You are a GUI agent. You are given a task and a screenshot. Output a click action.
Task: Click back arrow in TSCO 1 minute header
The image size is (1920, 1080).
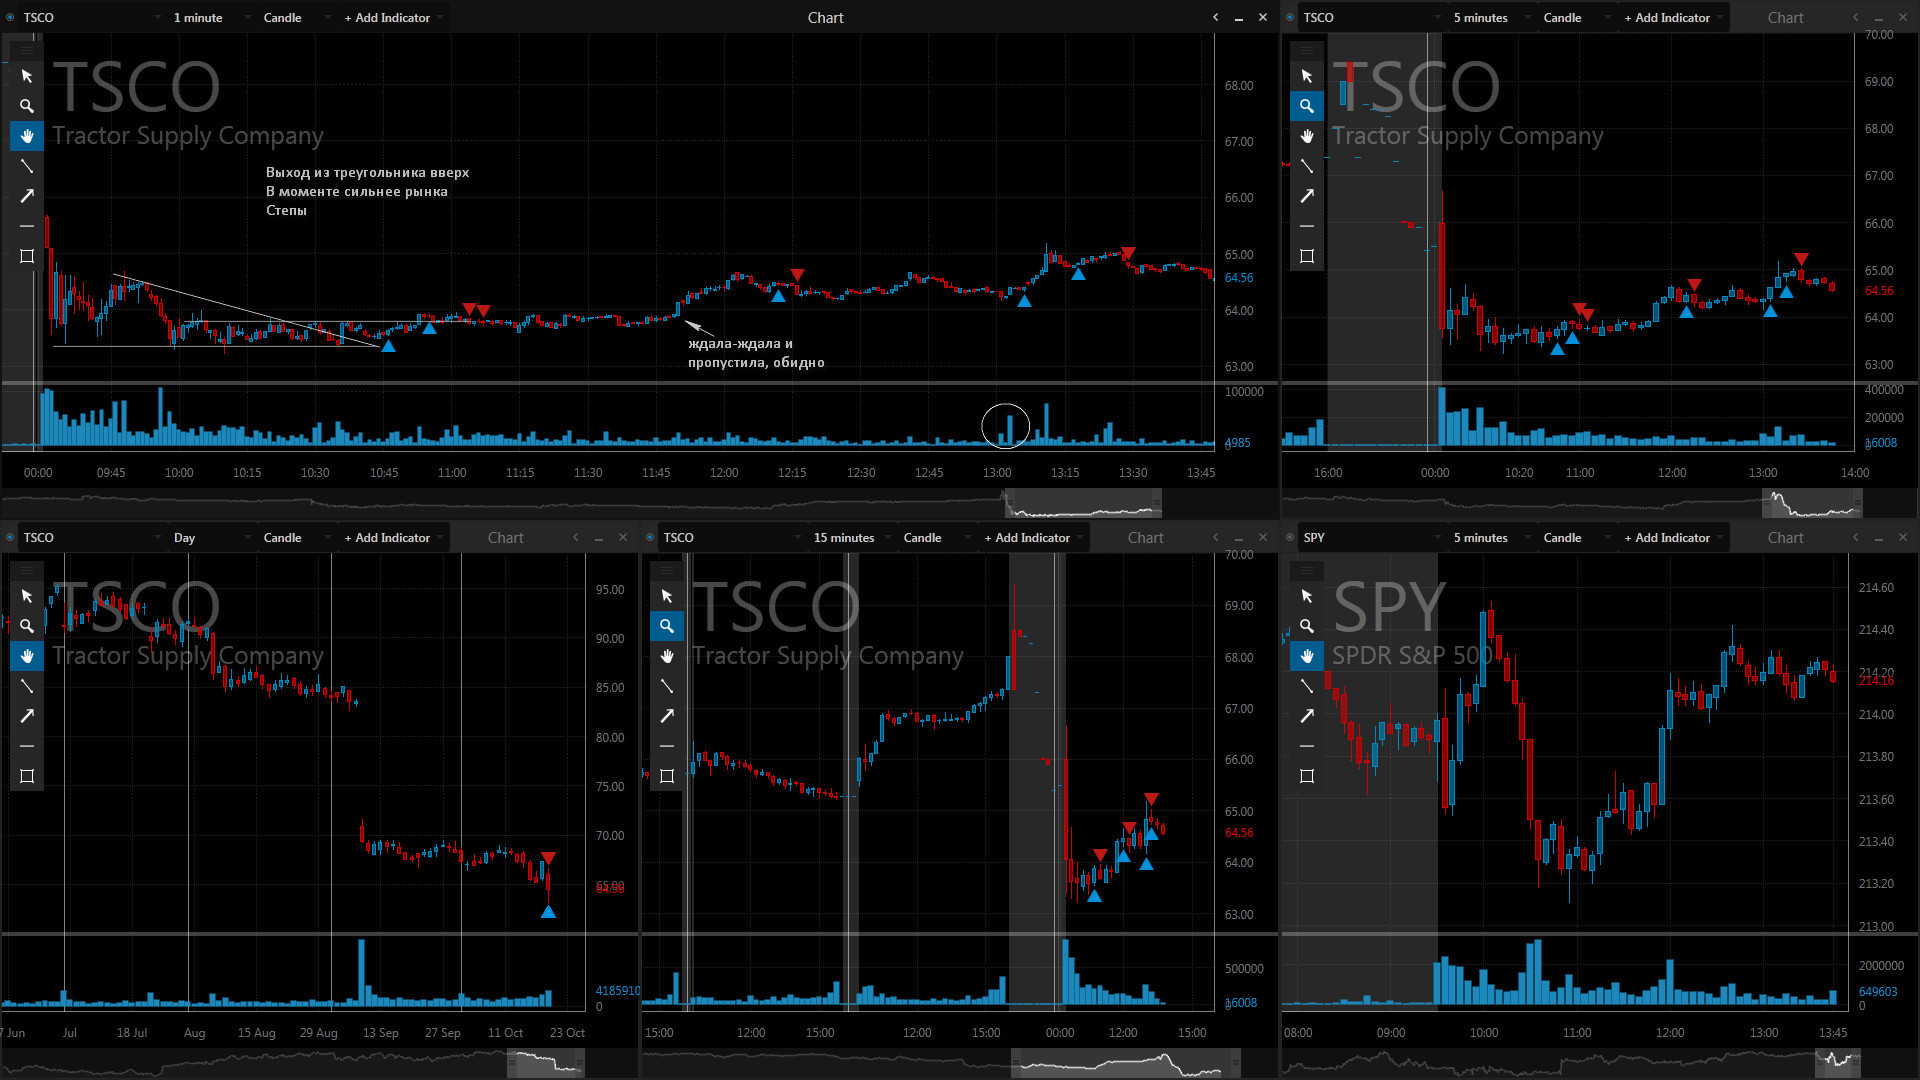[1216, 17]
